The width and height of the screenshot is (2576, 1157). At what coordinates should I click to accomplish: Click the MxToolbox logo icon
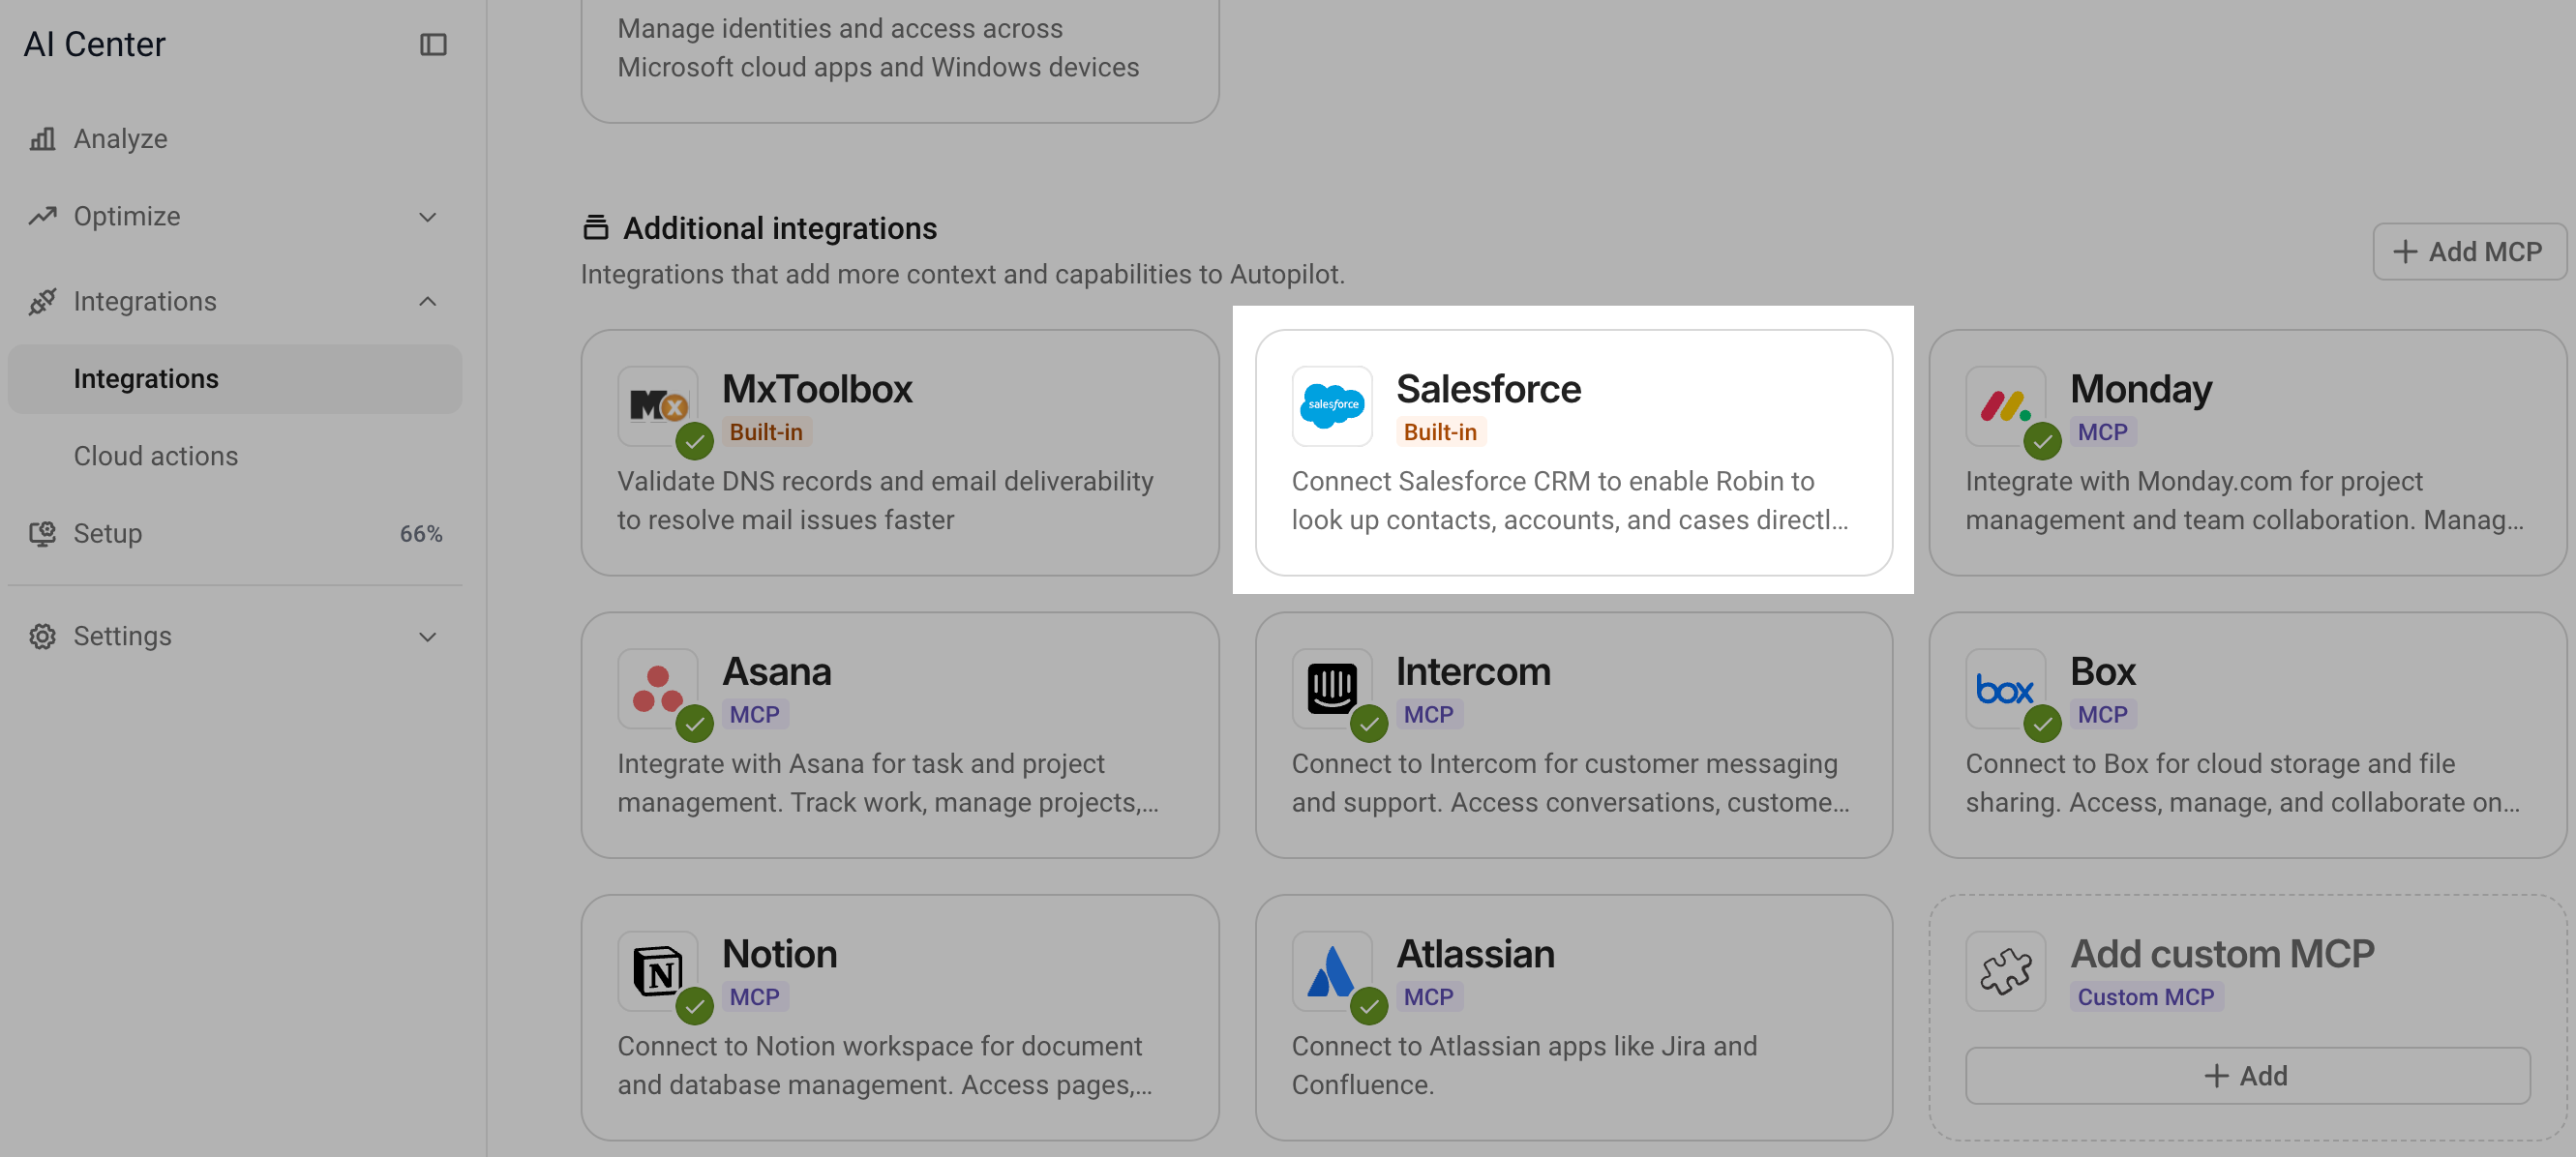click(x=657, y=405)
